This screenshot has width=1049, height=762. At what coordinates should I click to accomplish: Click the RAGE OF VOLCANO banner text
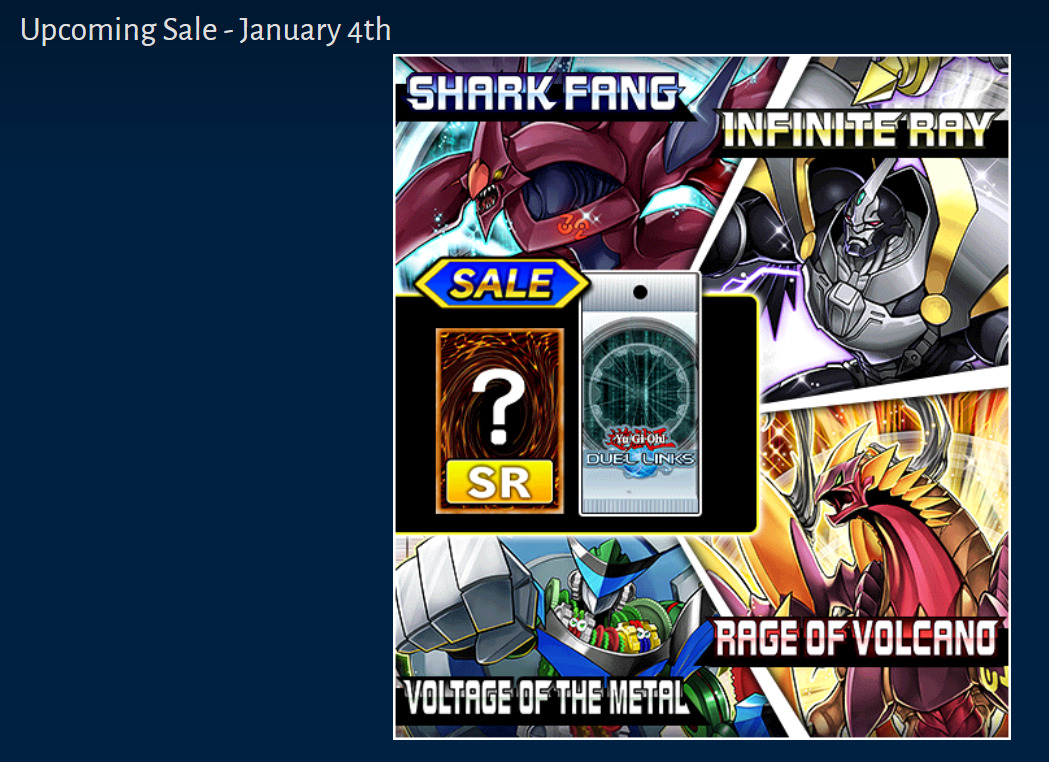click(856, 638)
